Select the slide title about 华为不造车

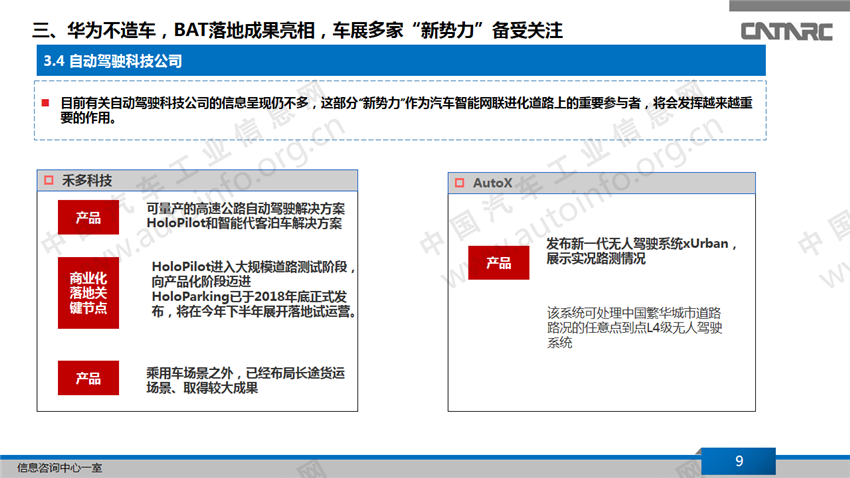[x=298, y=30]
